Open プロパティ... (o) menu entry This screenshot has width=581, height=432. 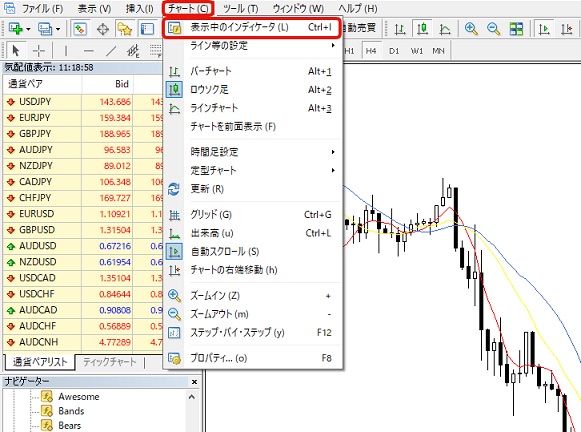point(252,358)
